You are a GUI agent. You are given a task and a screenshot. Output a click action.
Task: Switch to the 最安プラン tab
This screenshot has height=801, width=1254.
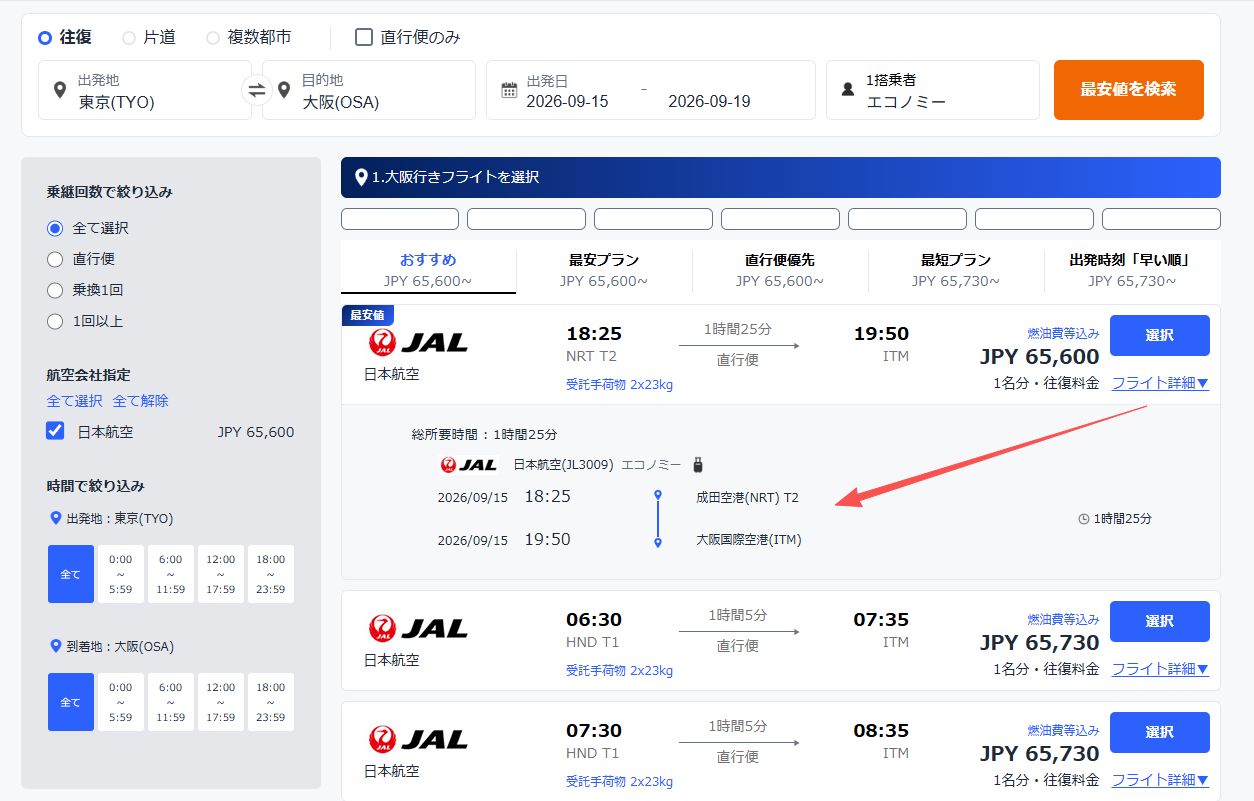[604, 270]
